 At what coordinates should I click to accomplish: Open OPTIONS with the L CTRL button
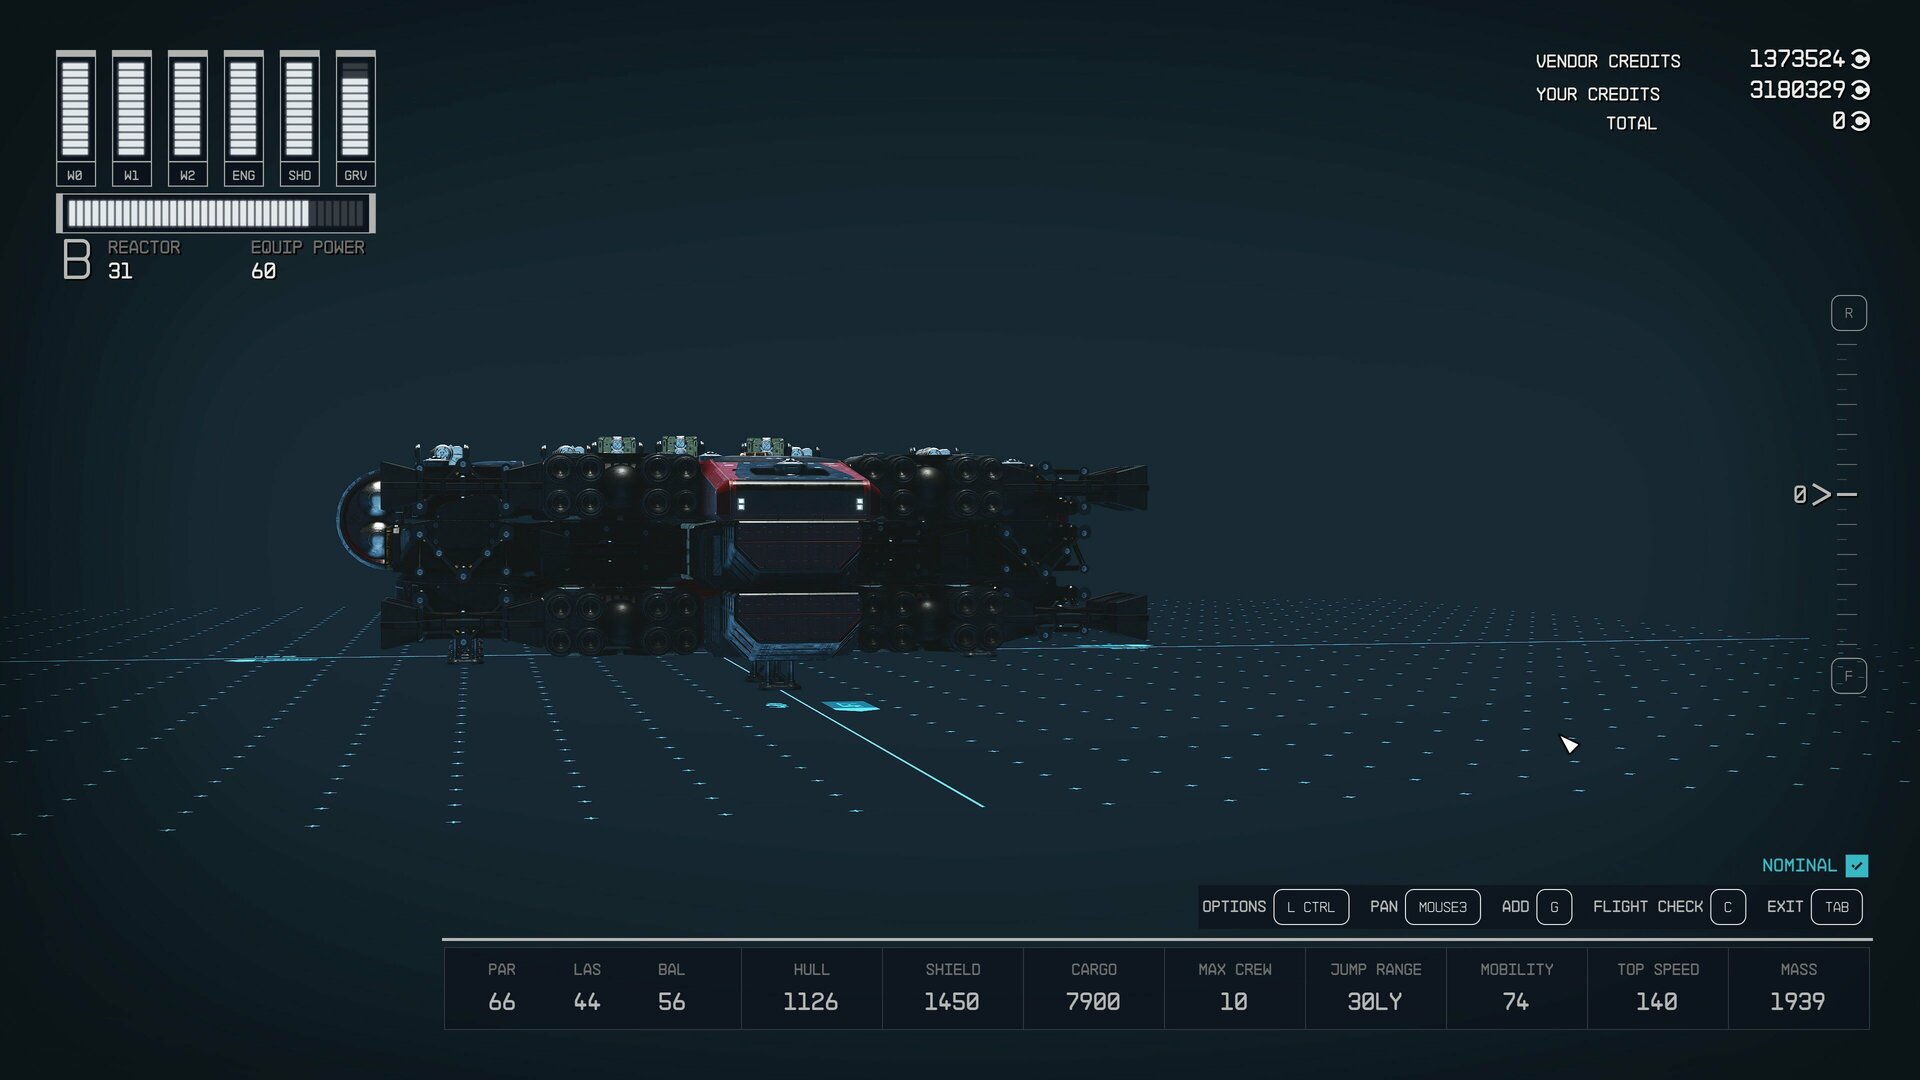pyautogui.click(x=1311, y=907)
